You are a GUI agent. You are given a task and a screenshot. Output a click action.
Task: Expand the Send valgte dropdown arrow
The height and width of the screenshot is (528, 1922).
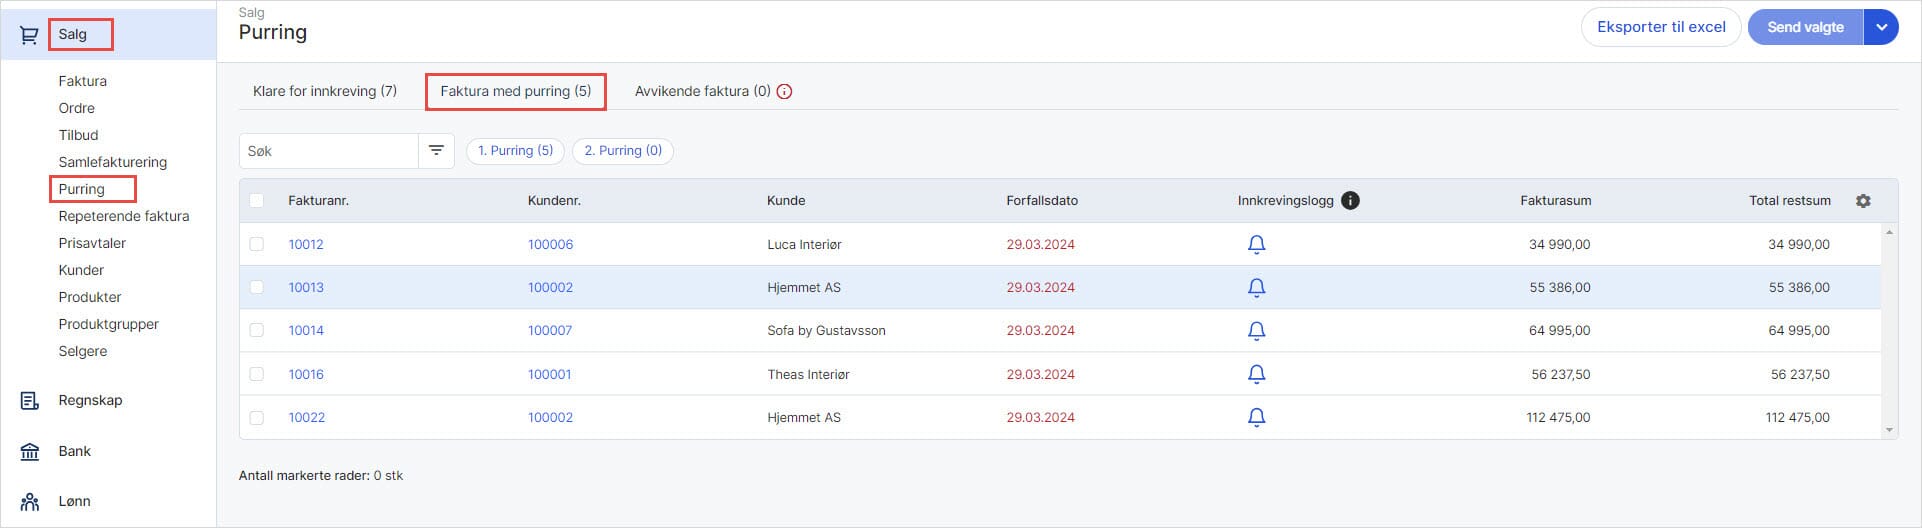1881,27
